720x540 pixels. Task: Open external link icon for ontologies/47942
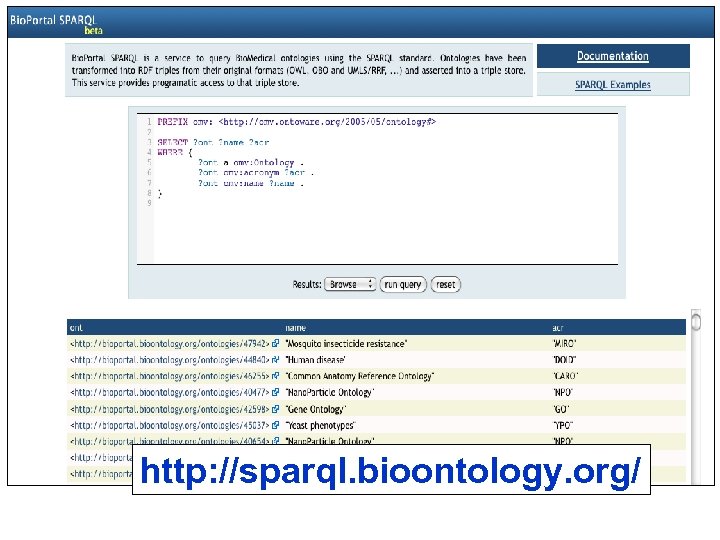point(276,343)
